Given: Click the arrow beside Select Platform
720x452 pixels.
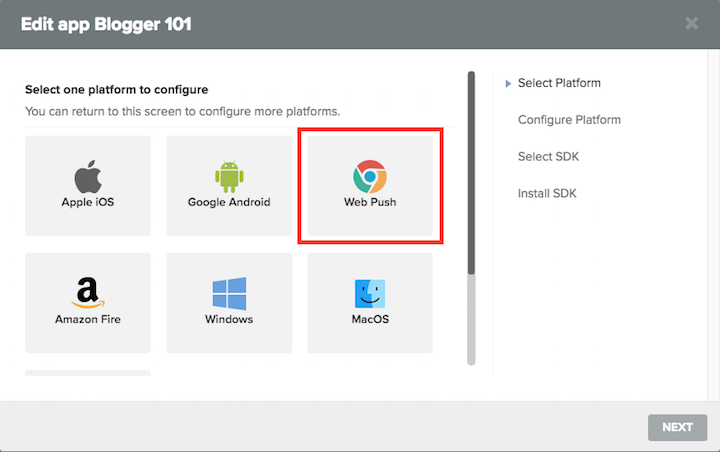Looking at the screenshot, I should tap(508, 84).
